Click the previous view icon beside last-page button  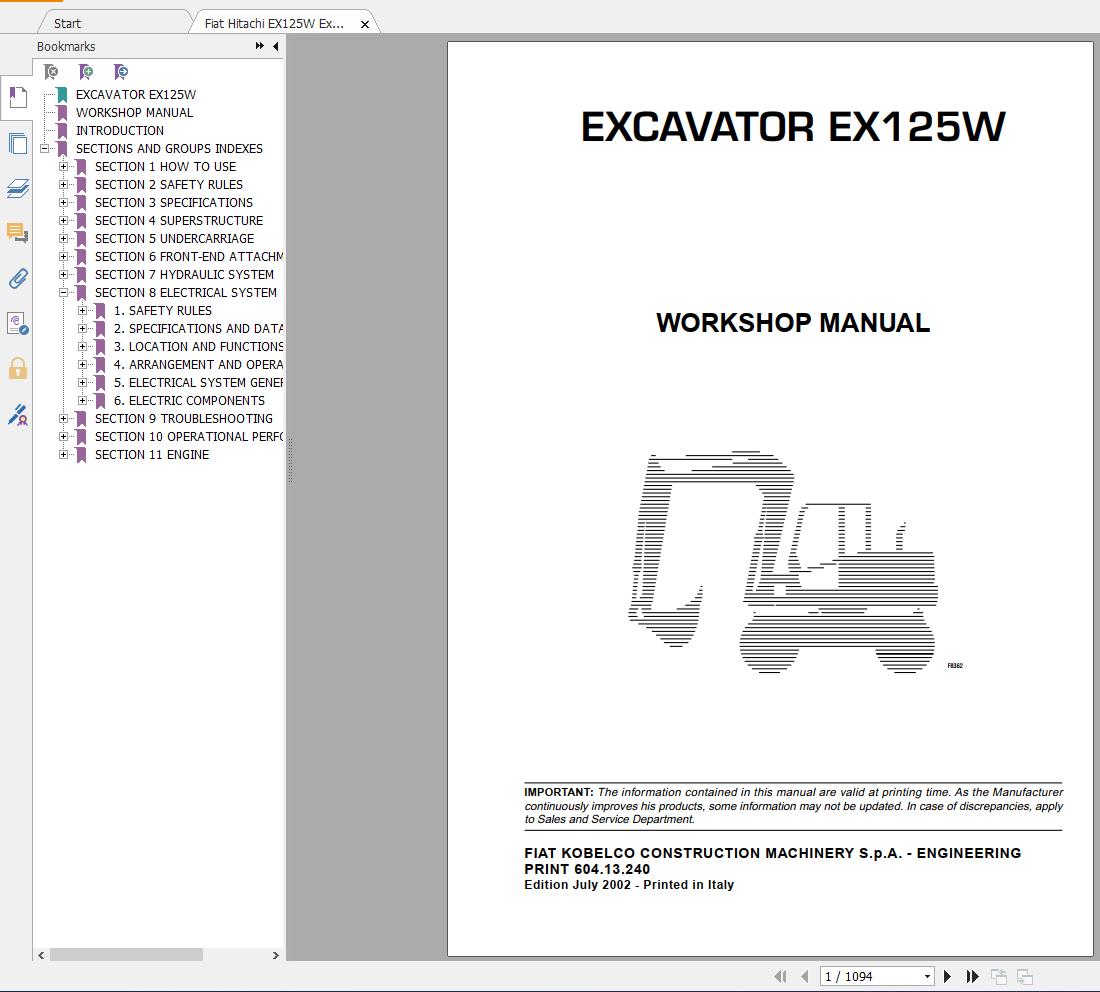pyautogui.click(x=999, y=976)
